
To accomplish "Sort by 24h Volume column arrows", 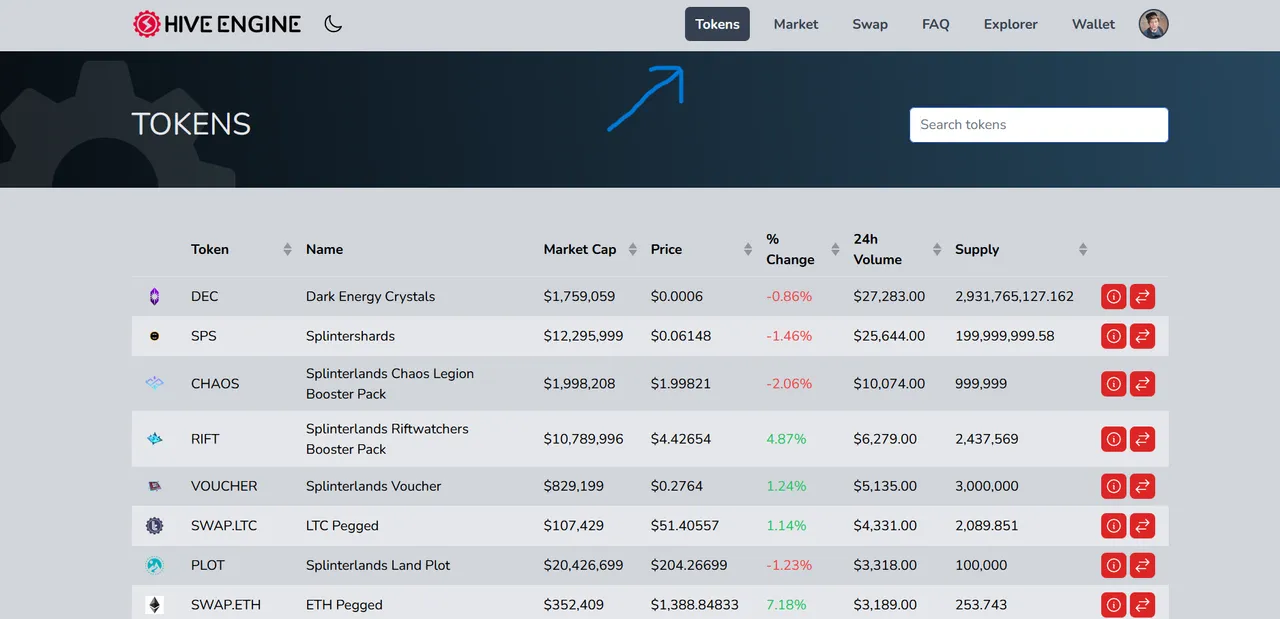I will point(937,249).
